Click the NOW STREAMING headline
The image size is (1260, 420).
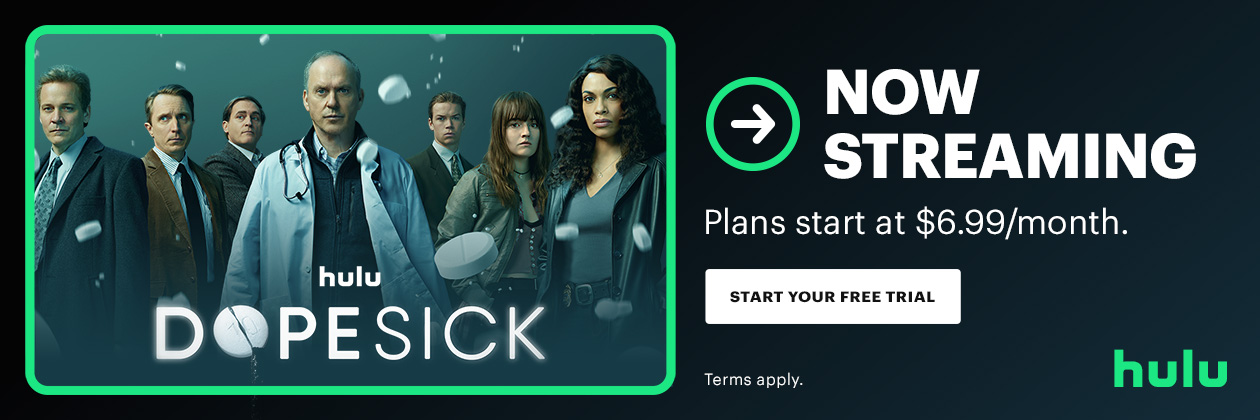click(1010, 124)
